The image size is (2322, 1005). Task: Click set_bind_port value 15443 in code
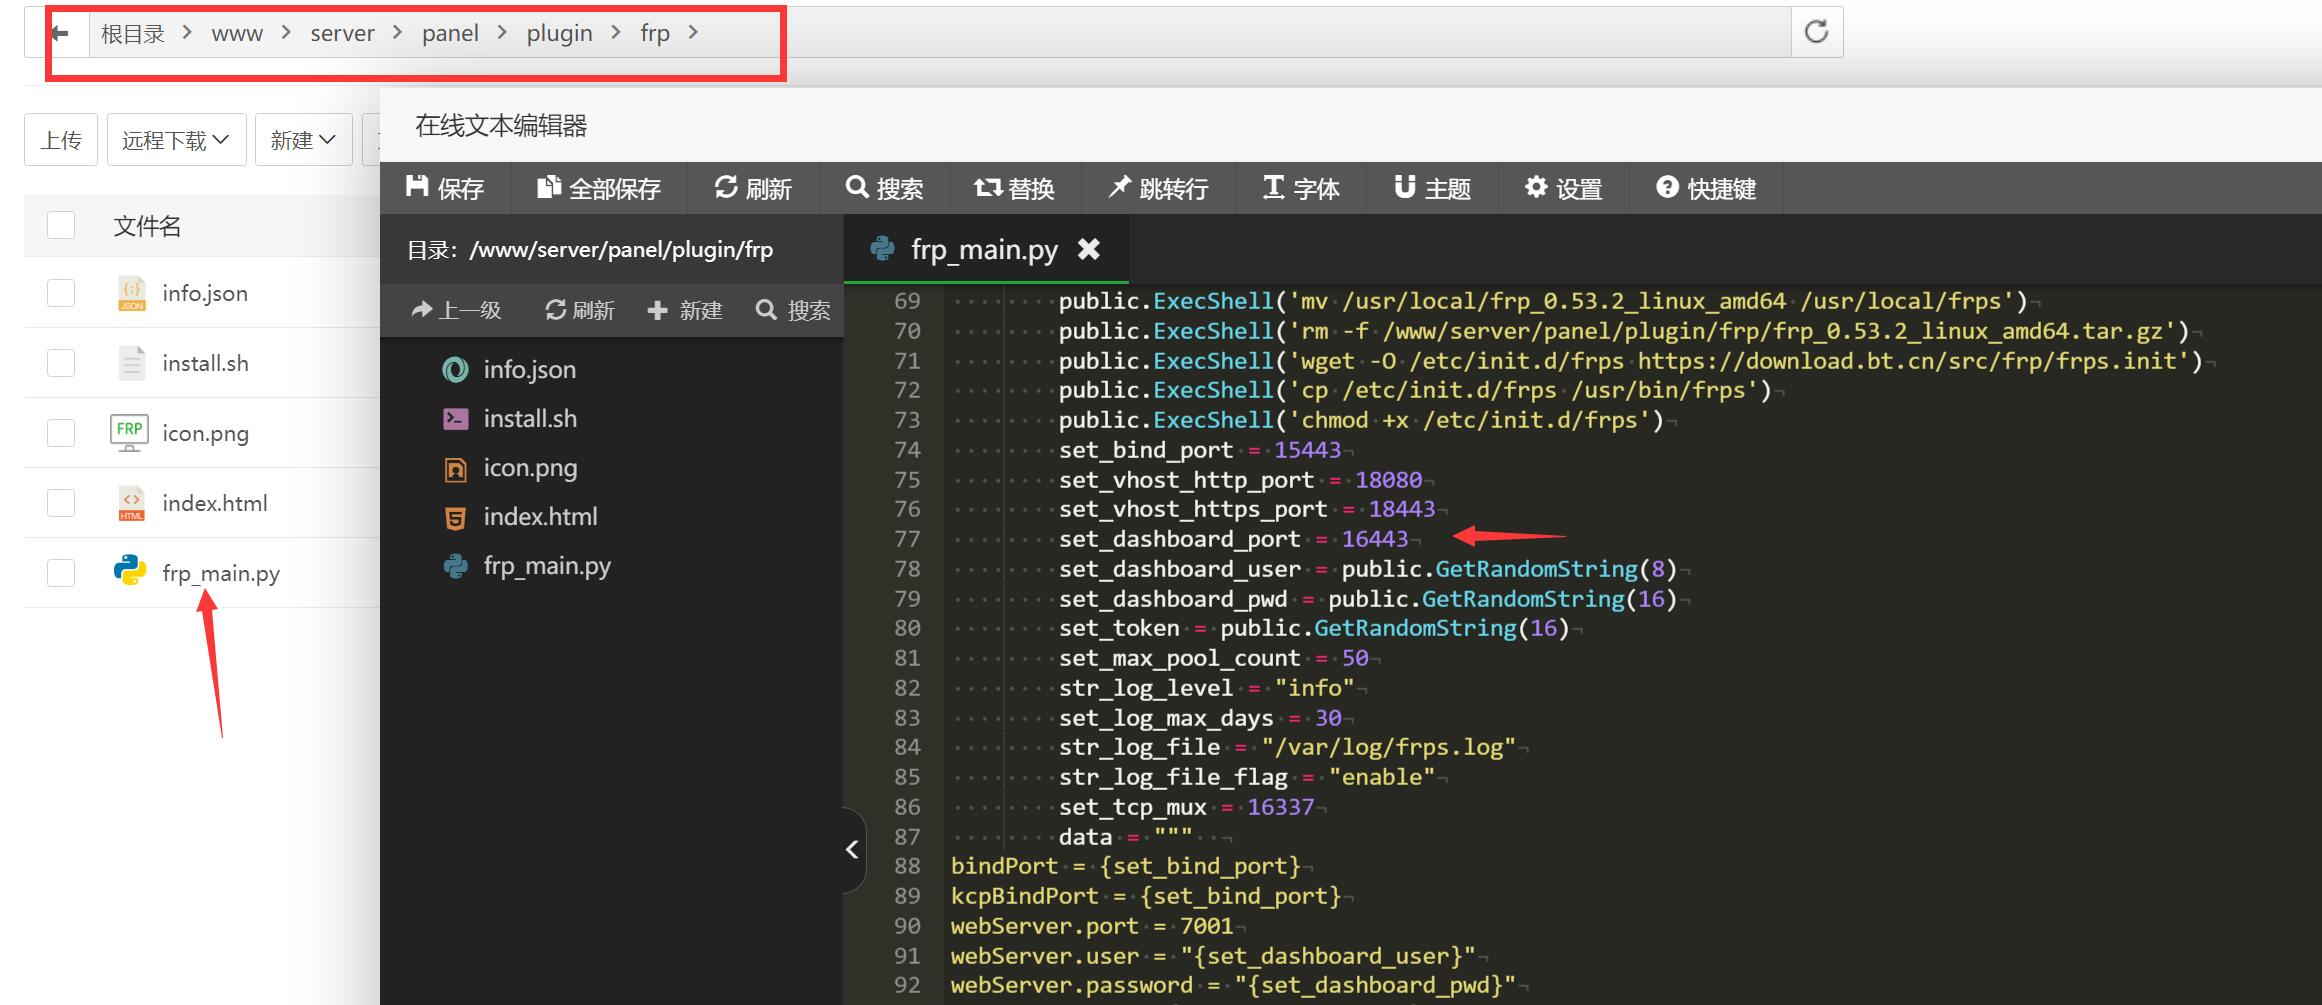point(1307,450)
